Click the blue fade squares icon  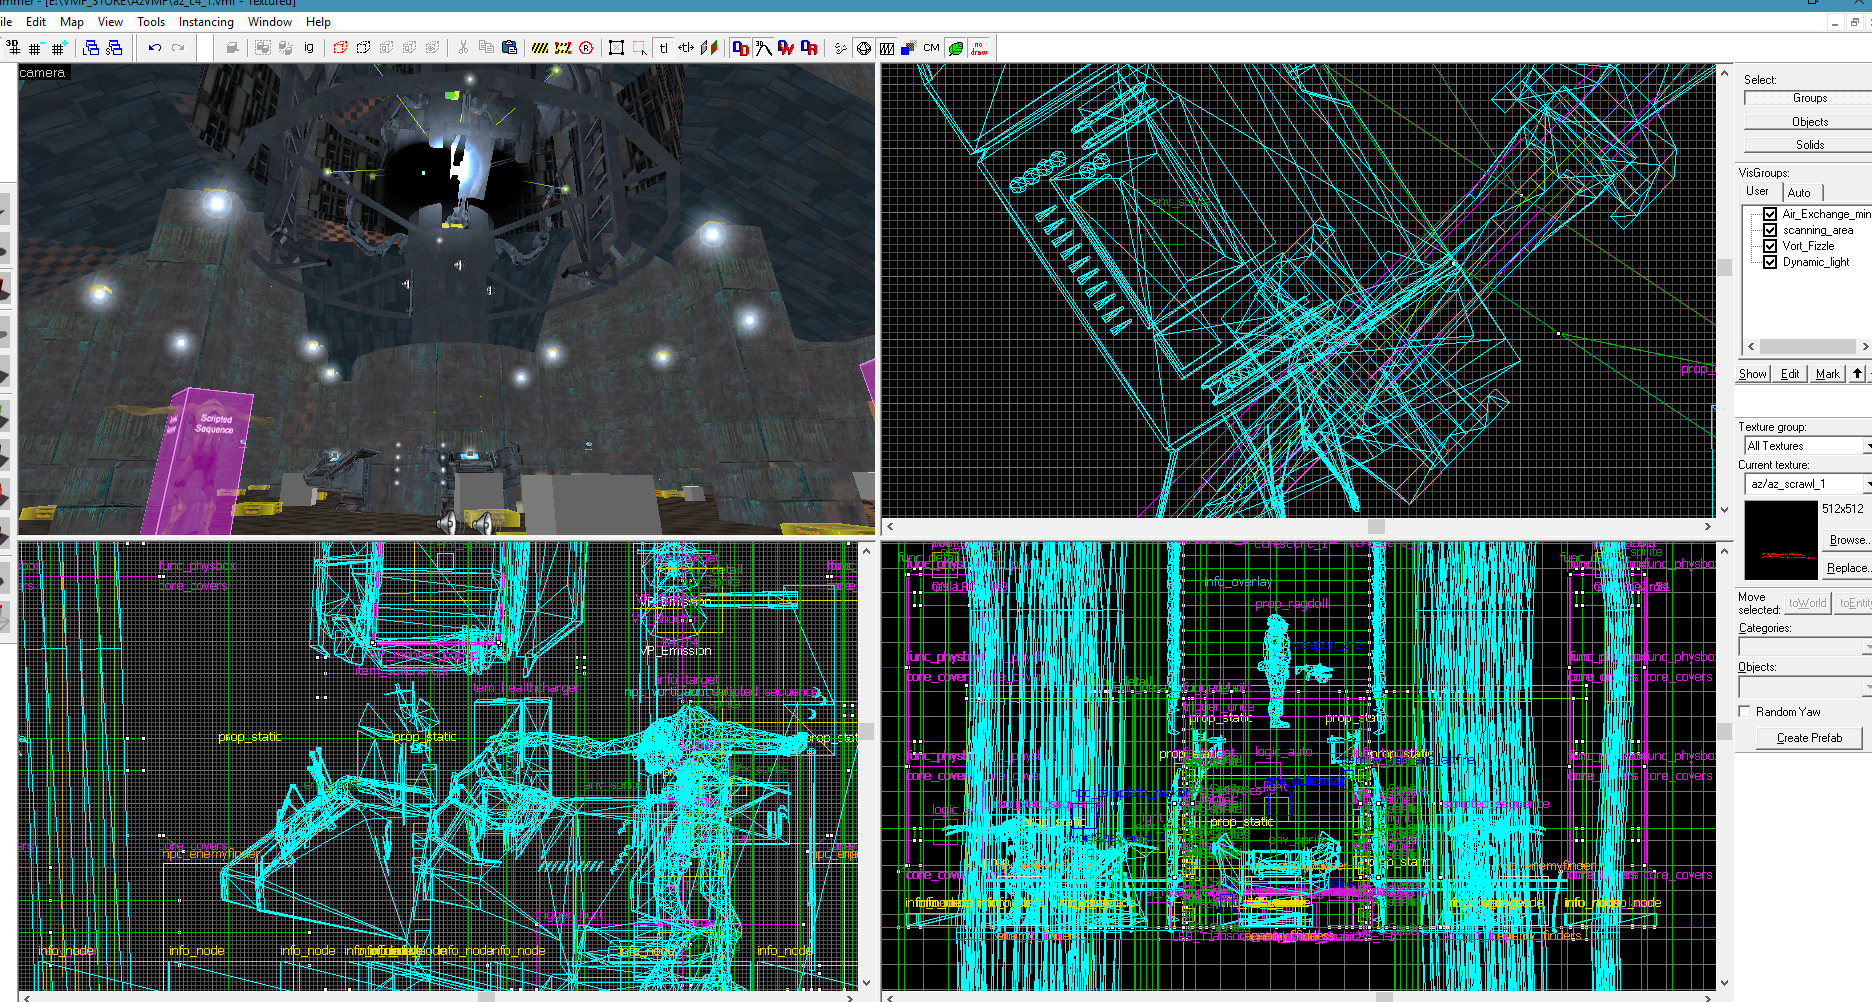(x=909, y=47)
